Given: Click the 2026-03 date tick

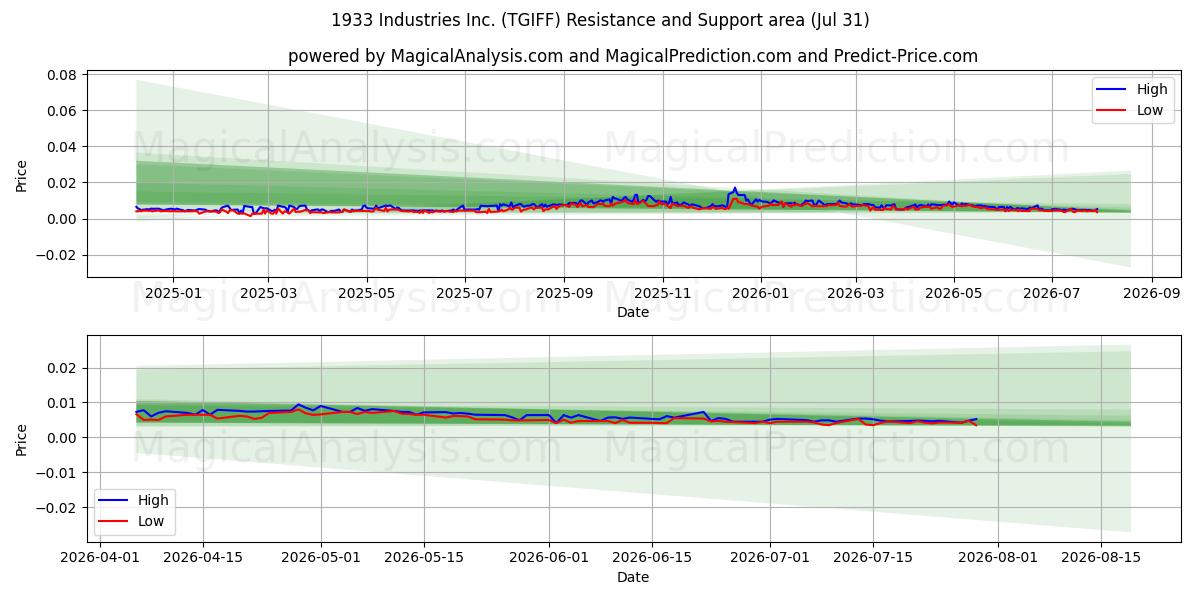Looking at the screenshot, I should pyautogui.click(x=856, y=293).
